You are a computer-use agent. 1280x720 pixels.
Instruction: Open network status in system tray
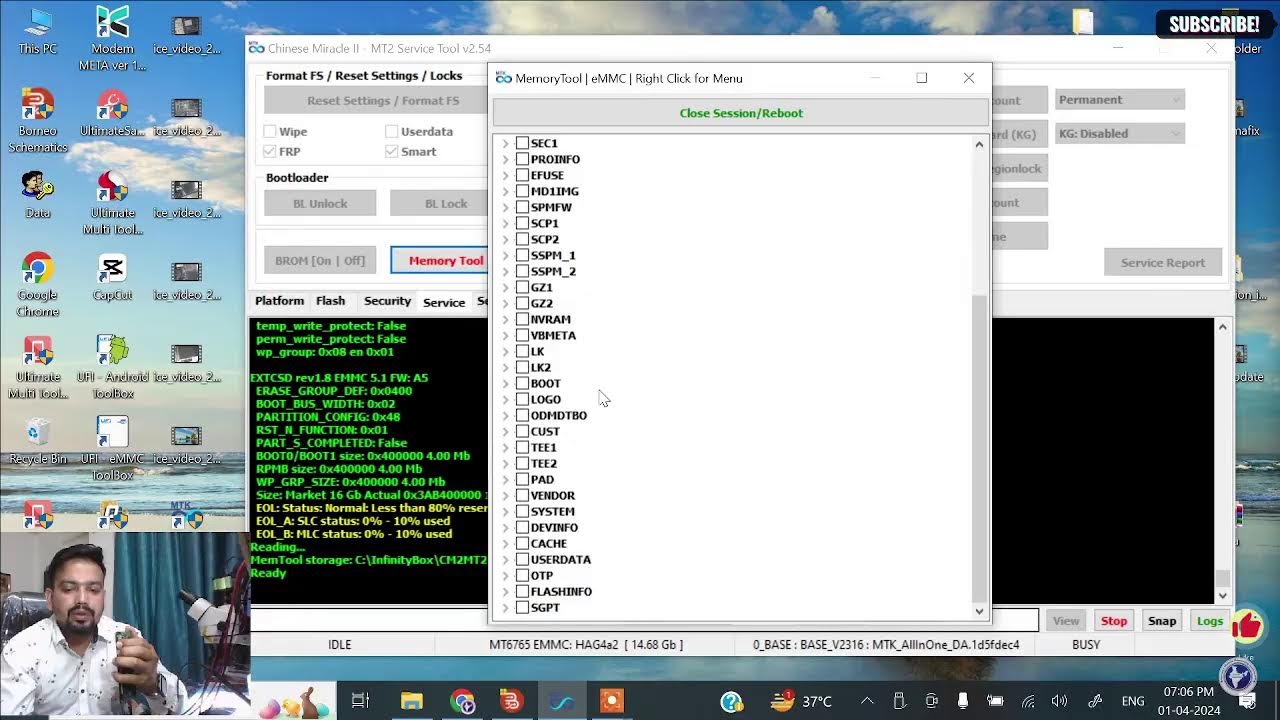click(1027, 701)
